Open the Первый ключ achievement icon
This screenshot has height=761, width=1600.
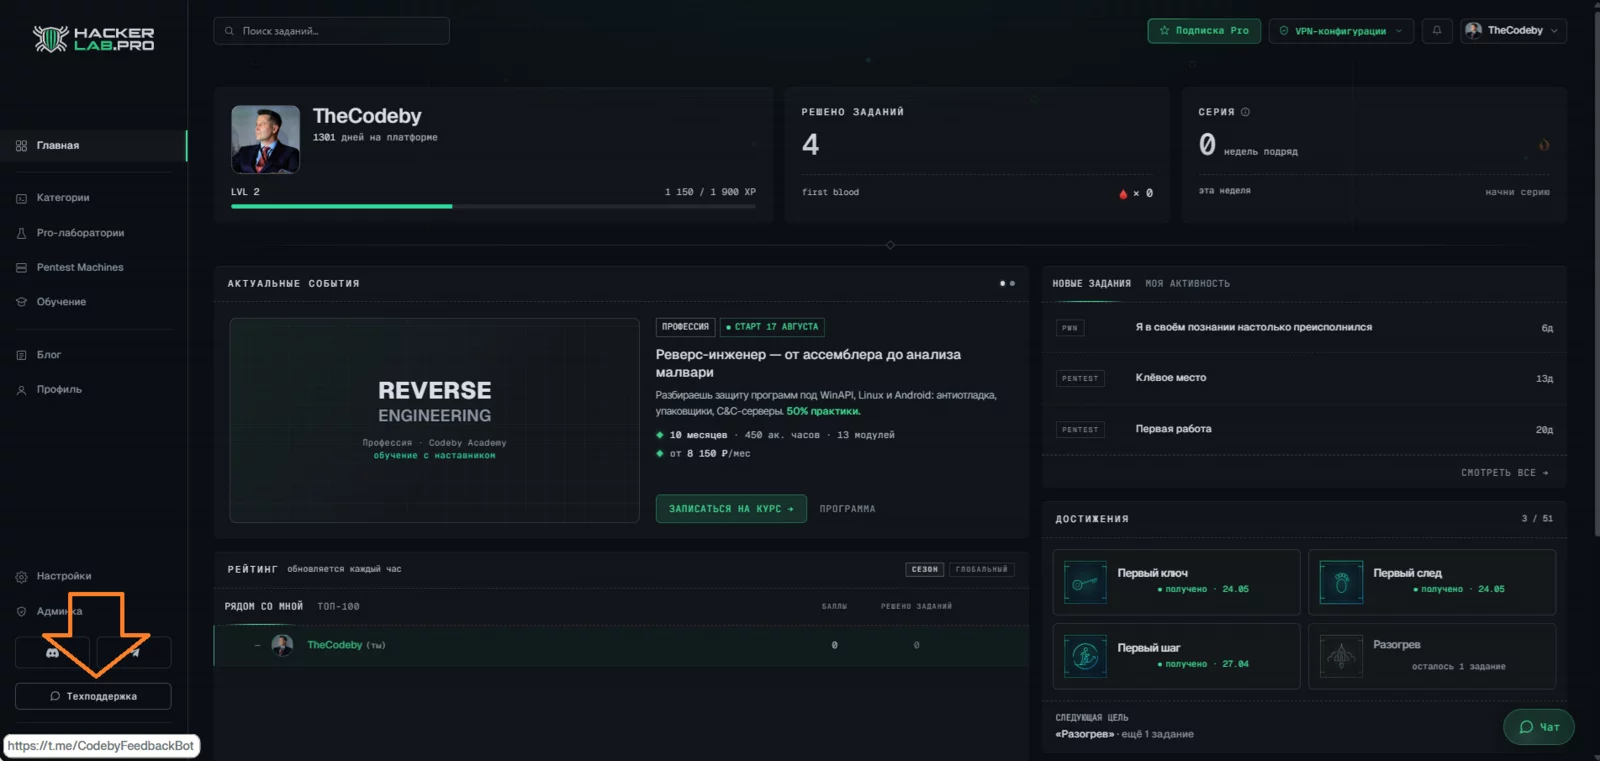[1085, 582]
